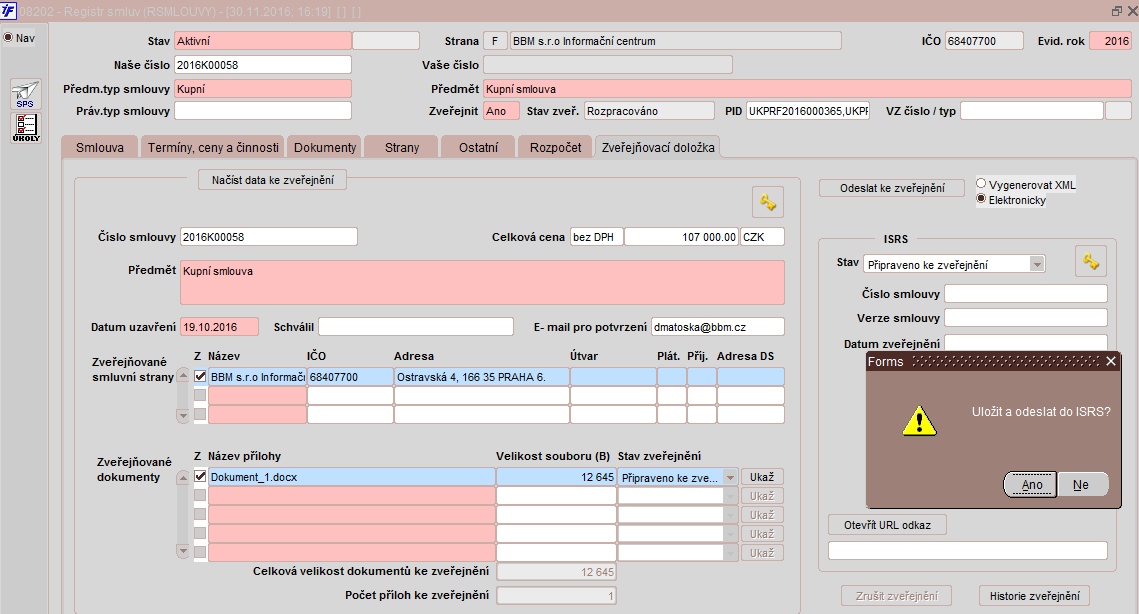Click the restore window icon at top right
This screenshot has width=1139, height=614.
pyautogui.click(x=1116, y=10)
